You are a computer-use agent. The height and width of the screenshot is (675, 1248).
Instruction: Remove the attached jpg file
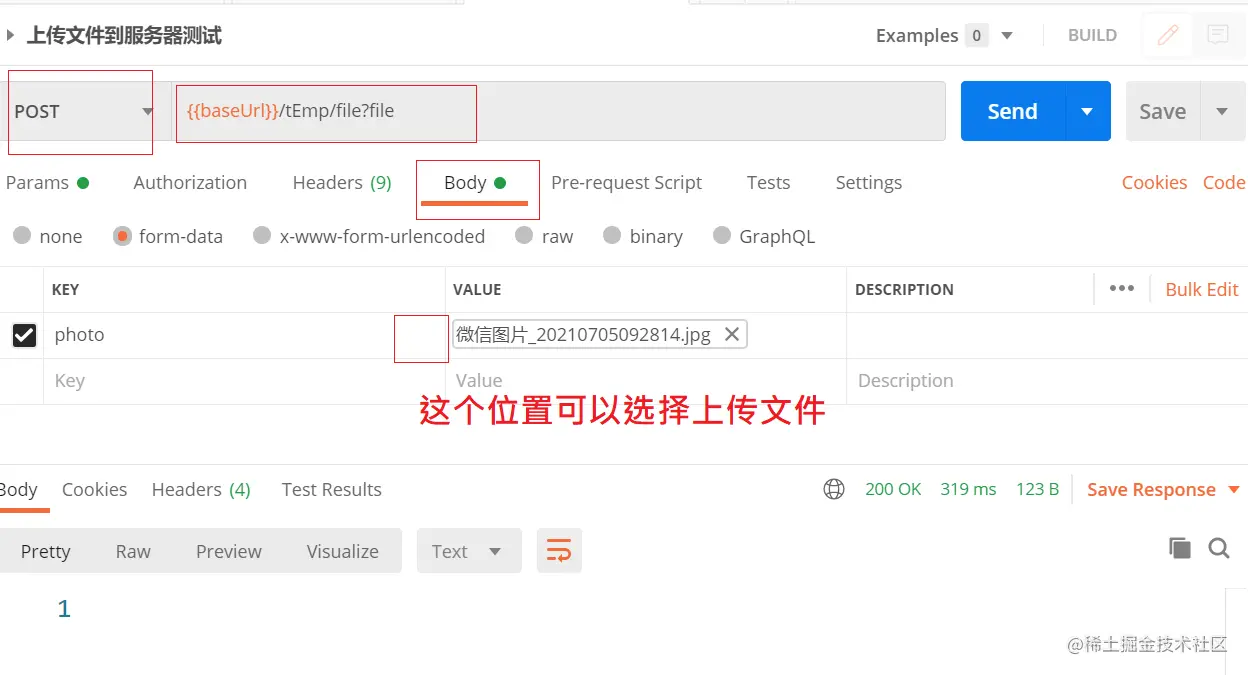(732, 334)
